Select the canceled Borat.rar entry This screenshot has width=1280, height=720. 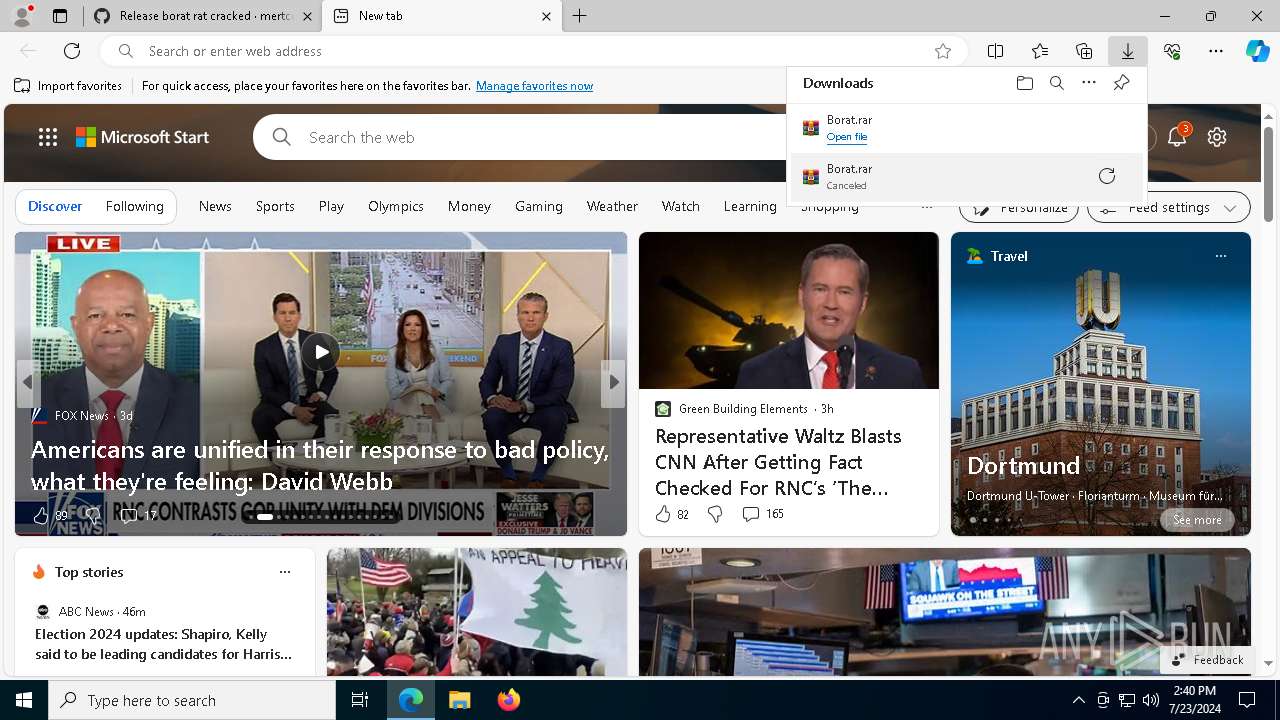(x=966, y=177)
